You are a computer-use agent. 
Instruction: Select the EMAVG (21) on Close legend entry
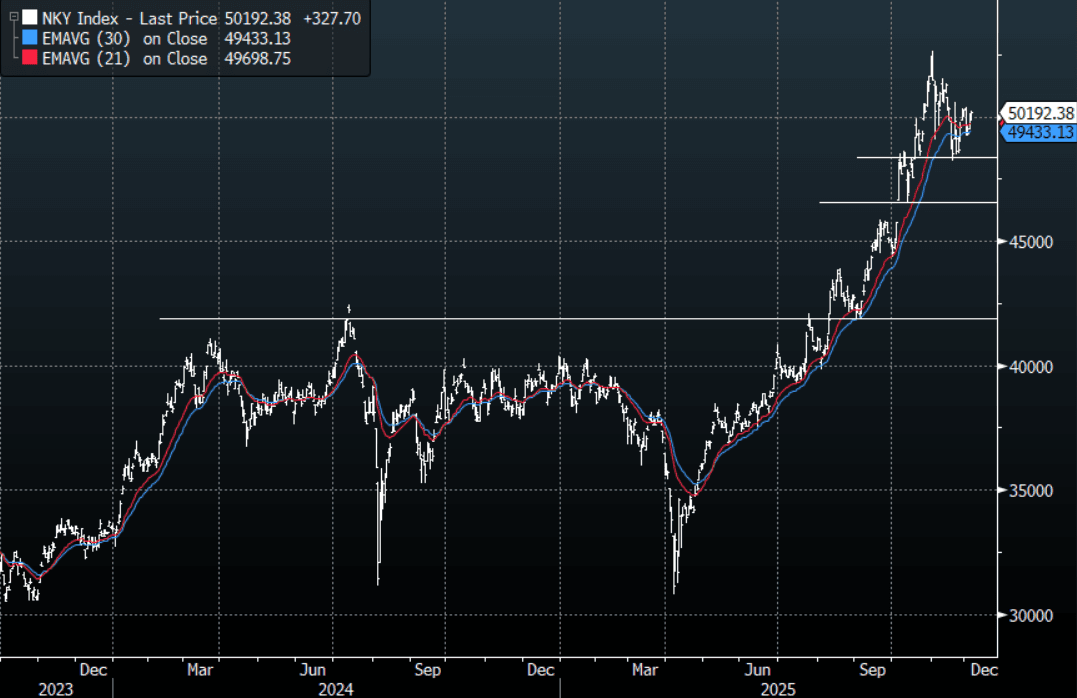[x=124, y=59]
